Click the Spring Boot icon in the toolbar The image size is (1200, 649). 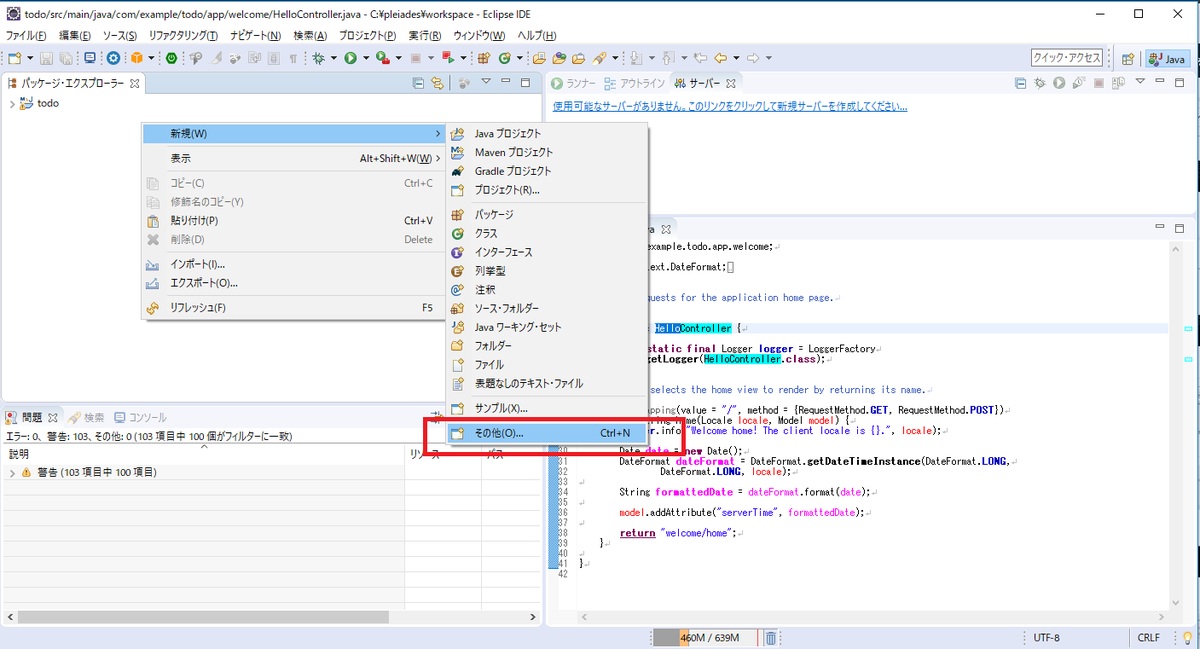(170, 58)
